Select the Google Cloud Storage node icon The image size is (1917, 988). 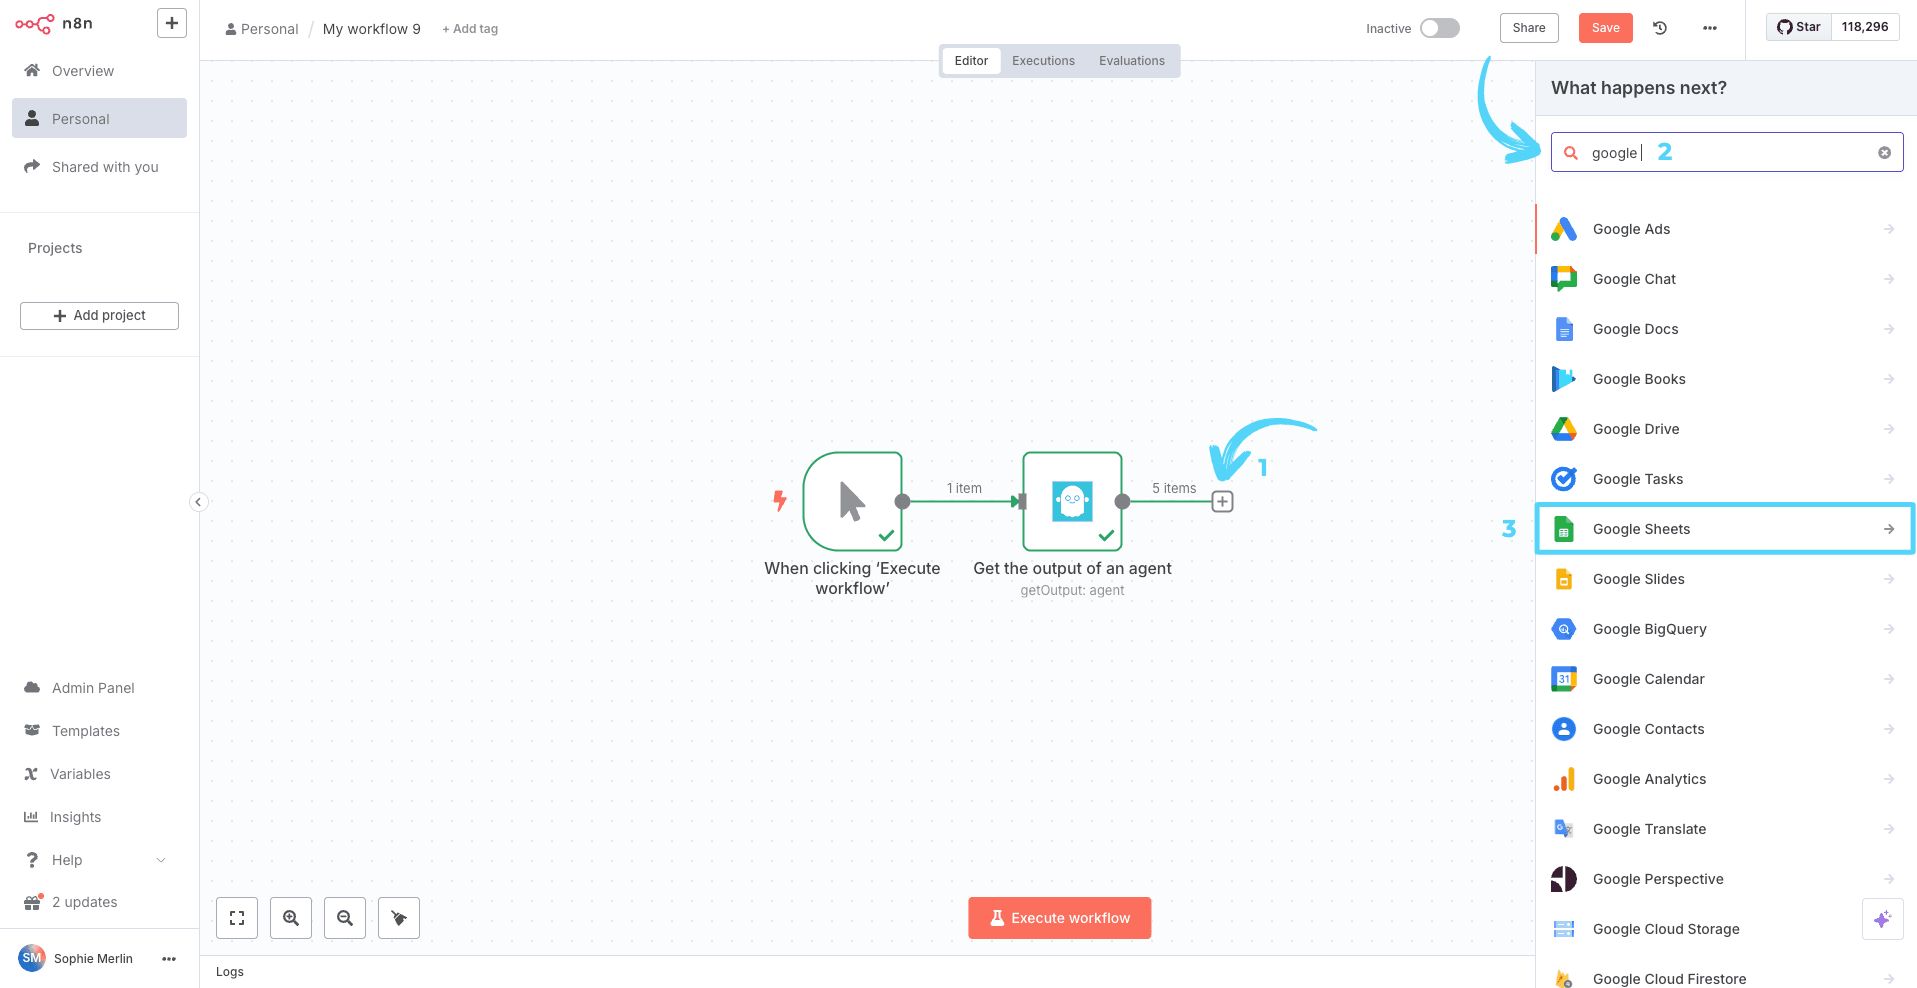[1564, 929]
